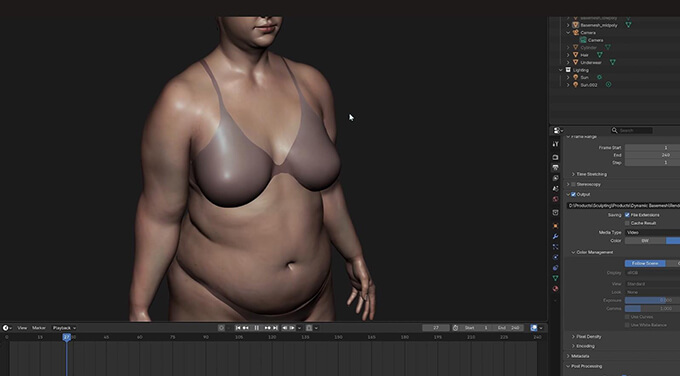This screenshot has width=680, height=376.
Task: Expand the Time Stretching panel
Action: coord(573,174)
